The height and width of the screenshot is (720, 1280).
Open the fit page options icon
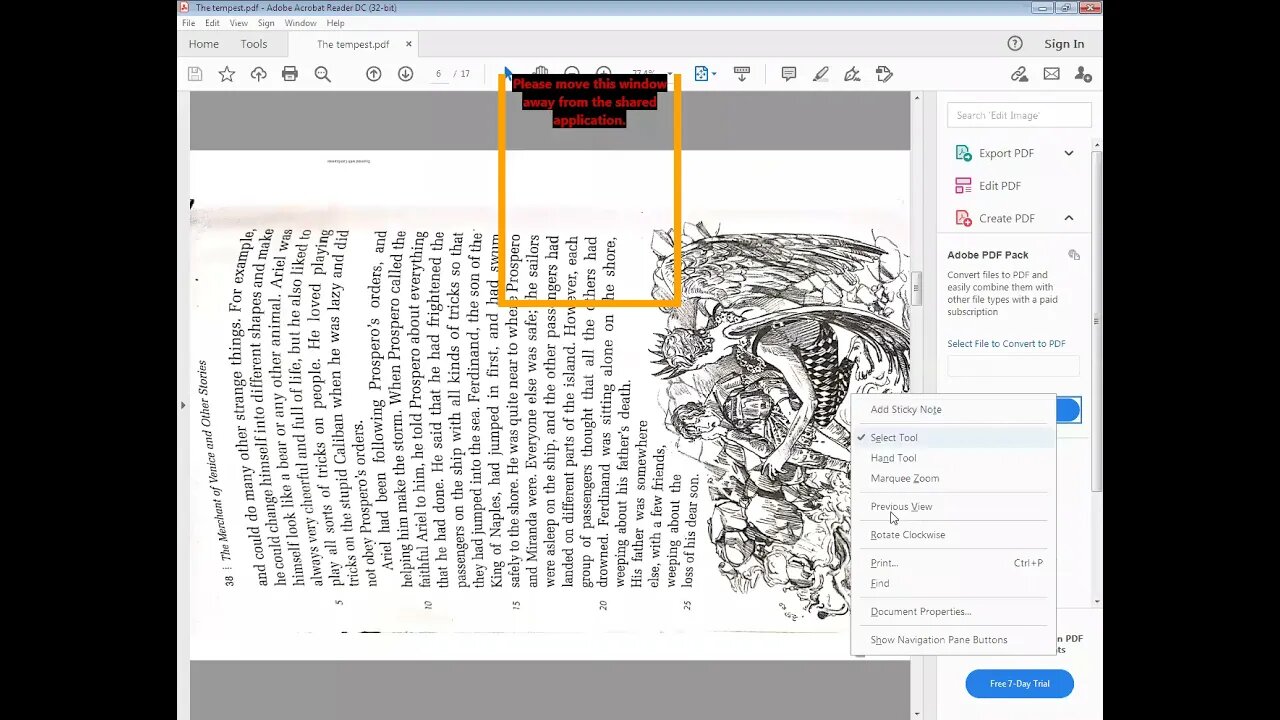[x=701, y=74]
